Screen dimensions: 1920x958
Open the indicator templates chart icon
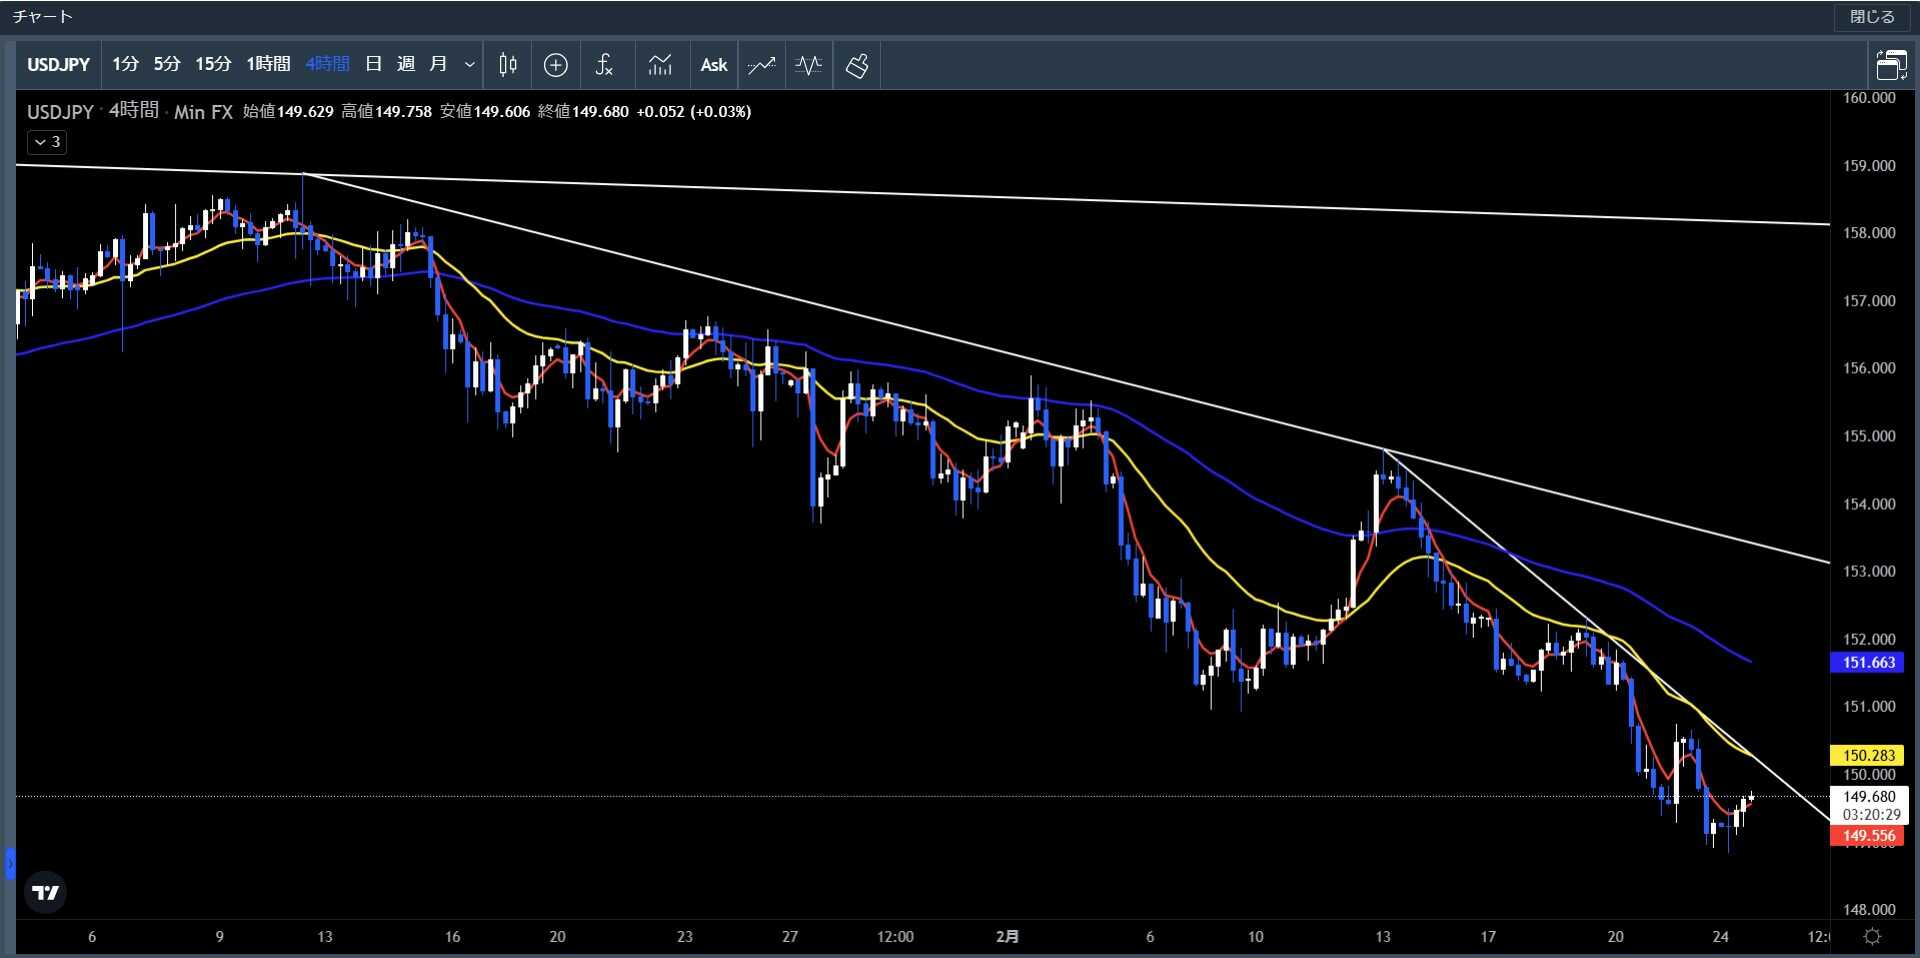[660, 65]
